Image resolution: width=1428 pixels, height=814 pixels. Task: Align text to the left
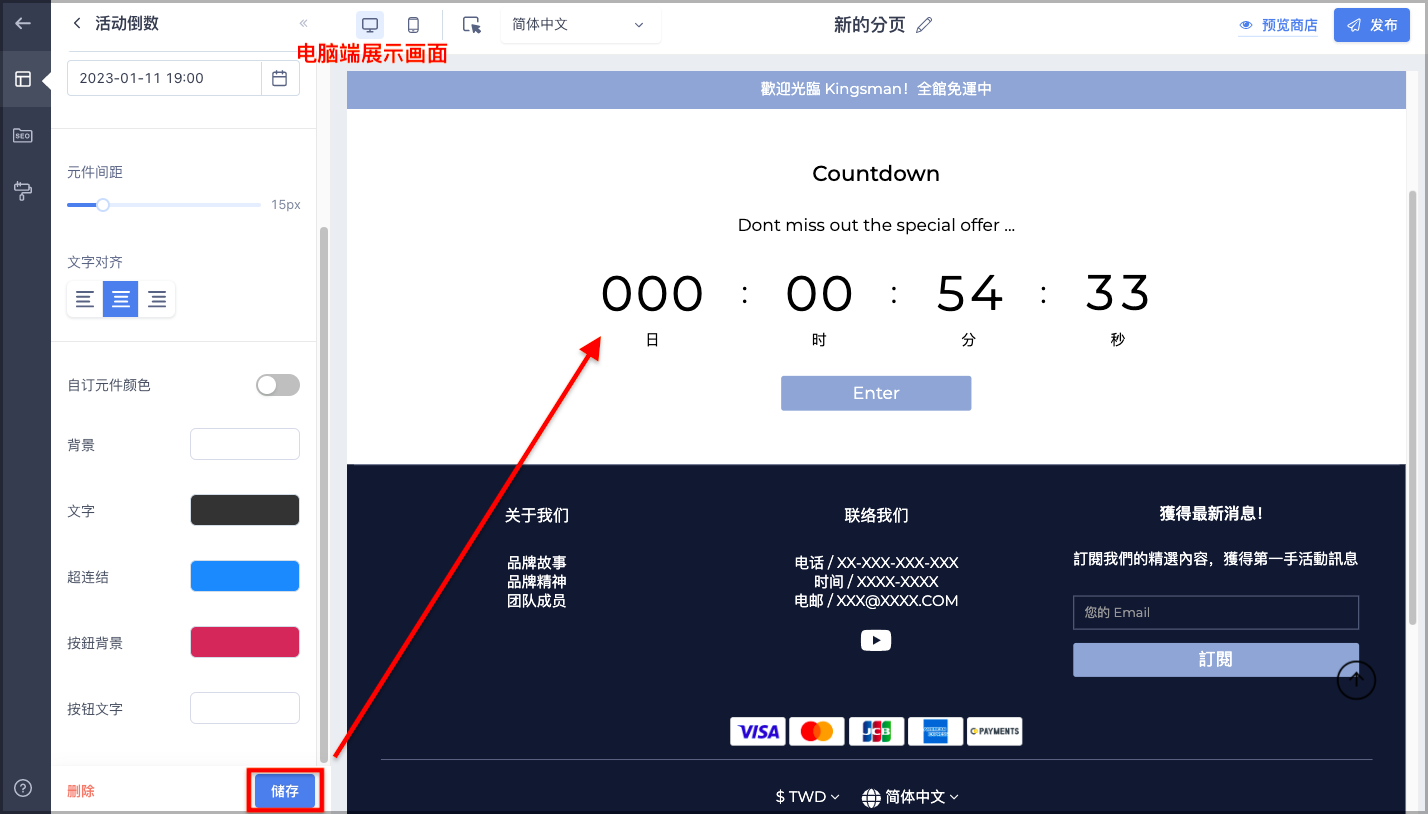point(85,299)
